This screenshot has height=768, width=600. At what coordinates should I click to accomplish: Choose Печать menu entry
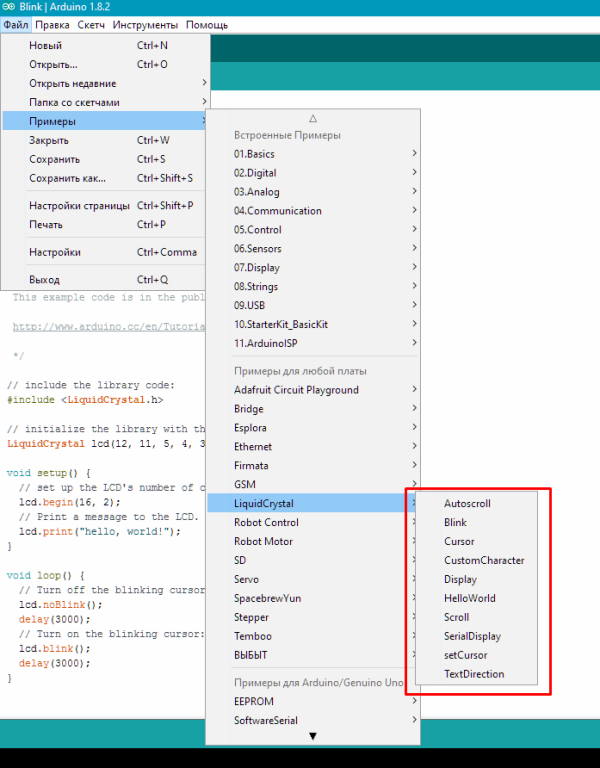point(106,225)
